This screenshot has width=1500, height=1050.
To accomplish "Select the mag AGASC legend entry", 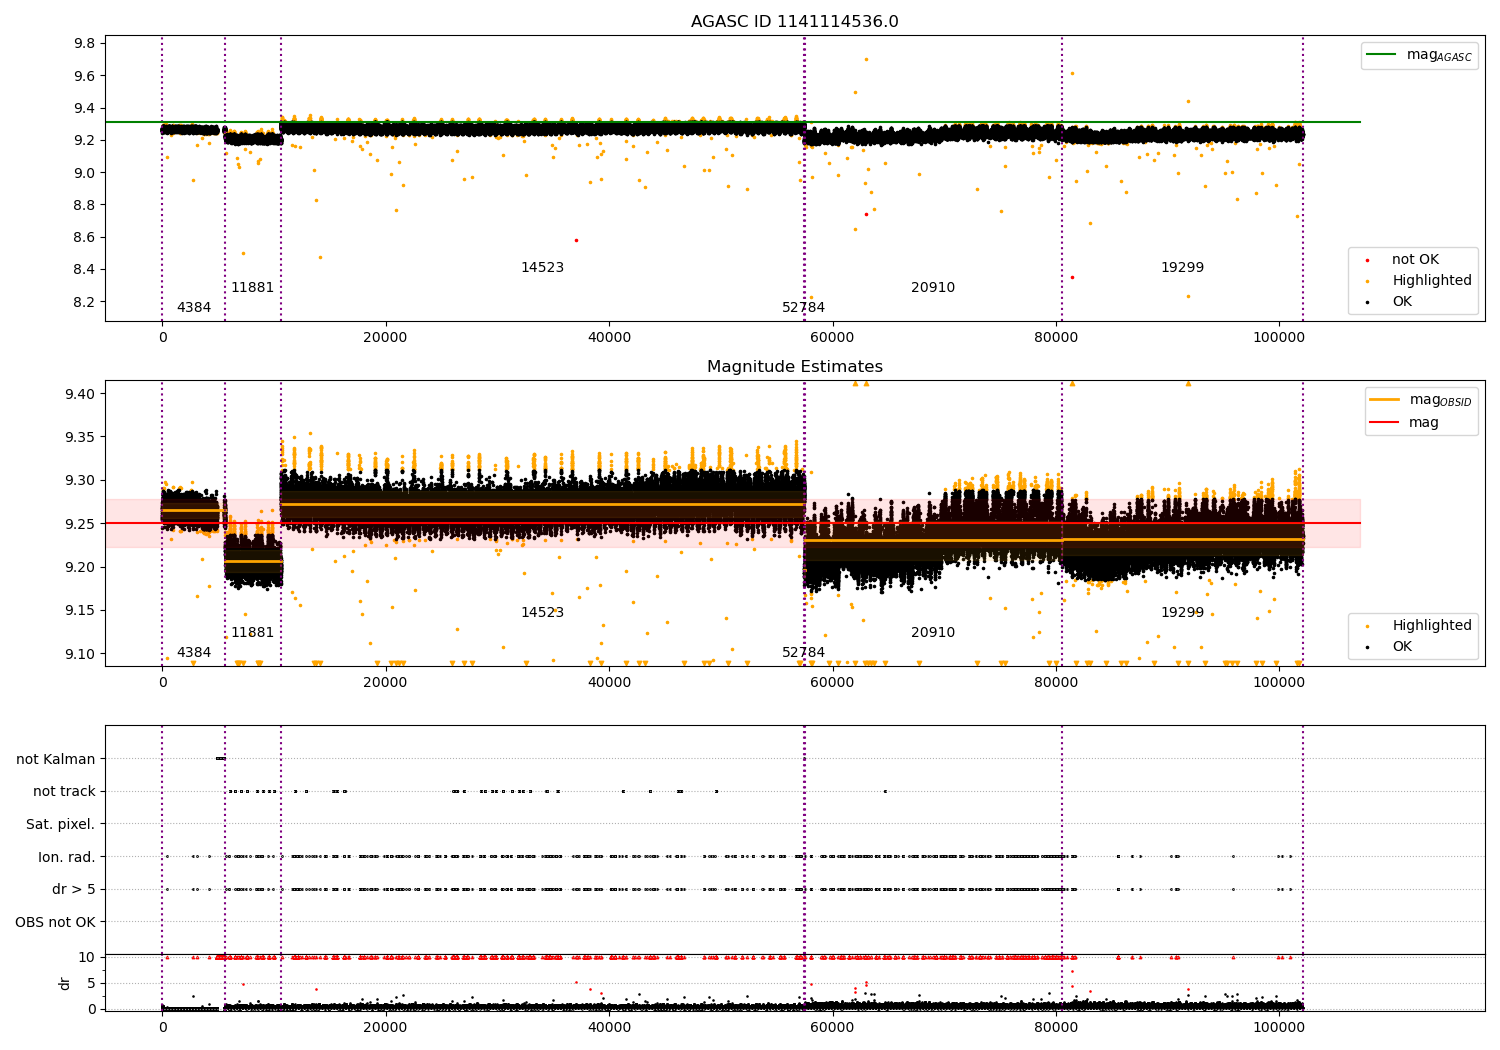I will point(1419,55).
